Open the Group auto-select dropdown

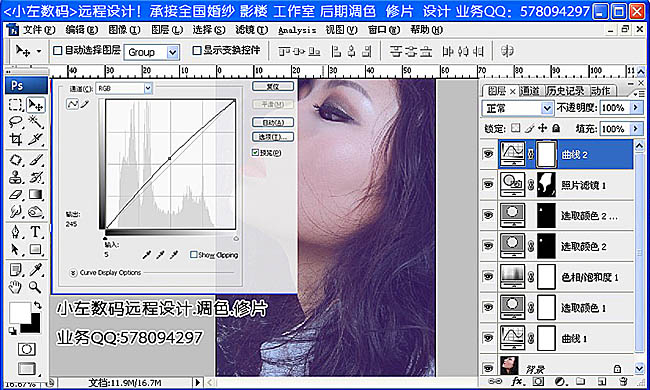point(172,52)
